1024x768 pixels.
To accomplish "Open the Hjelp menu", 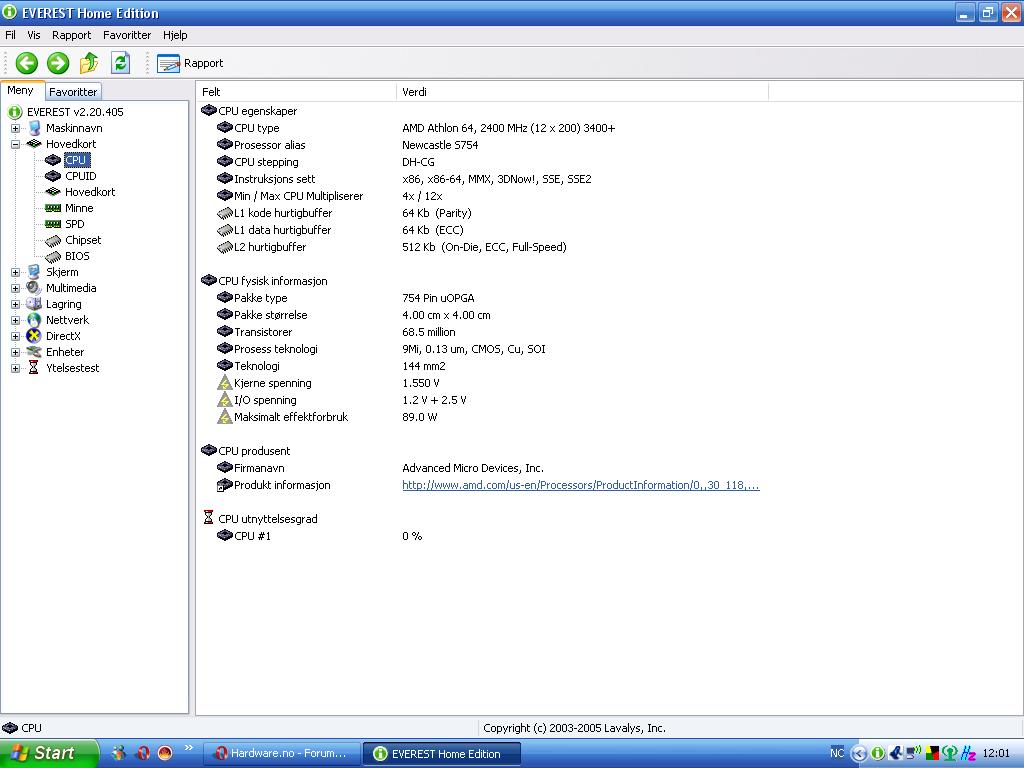I will coord(175,35).
